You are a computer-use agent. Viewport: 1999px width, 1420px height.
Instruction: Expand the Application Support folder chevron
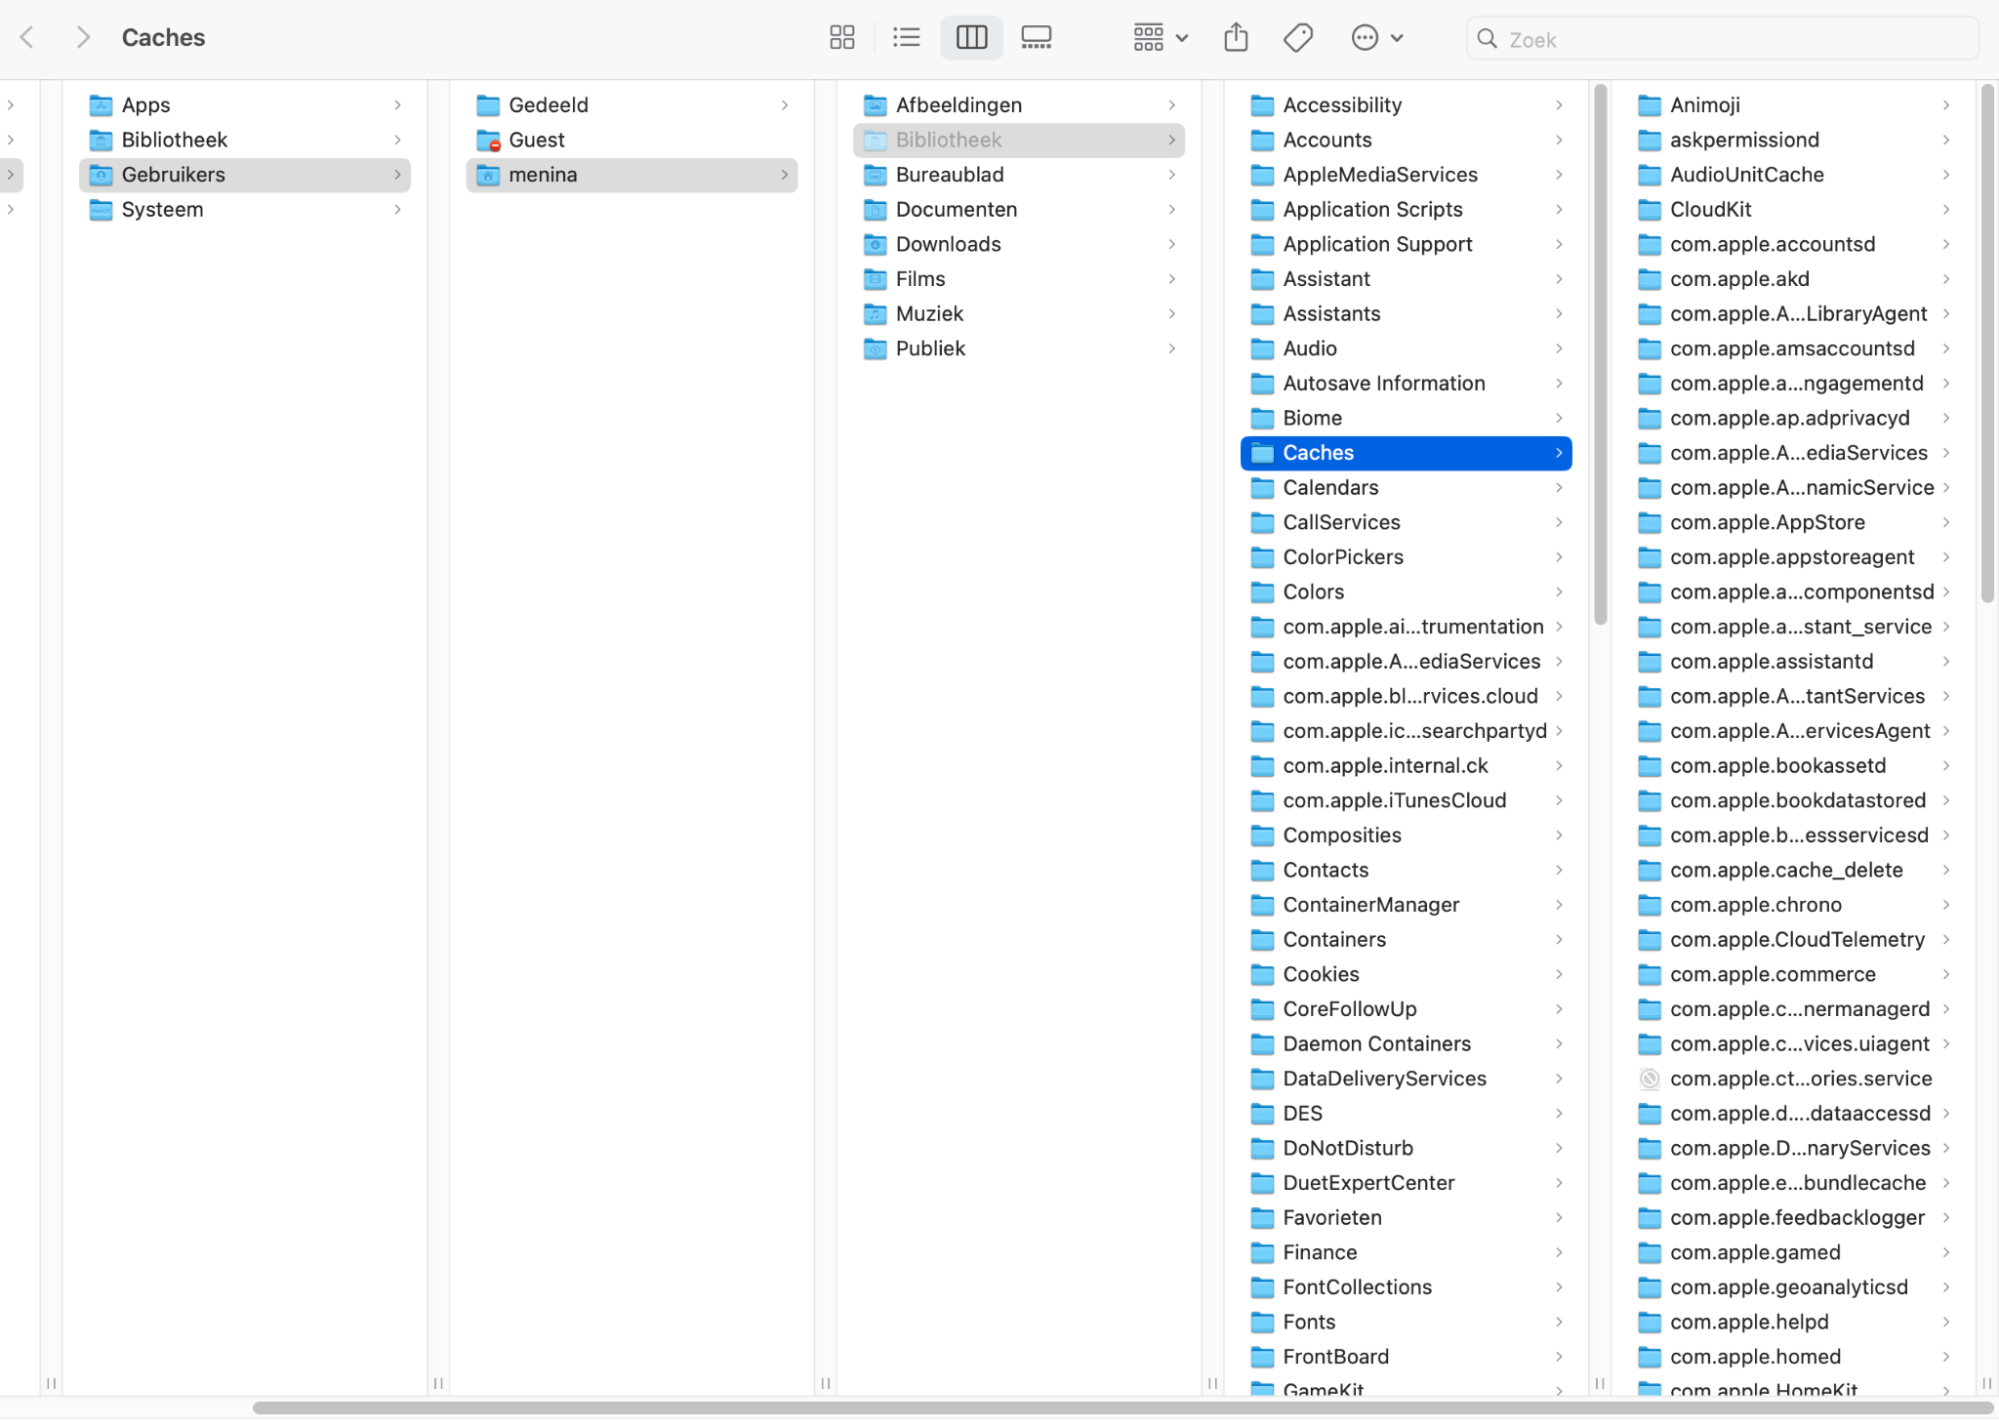pyautogui.click(x=1559, y=244)
